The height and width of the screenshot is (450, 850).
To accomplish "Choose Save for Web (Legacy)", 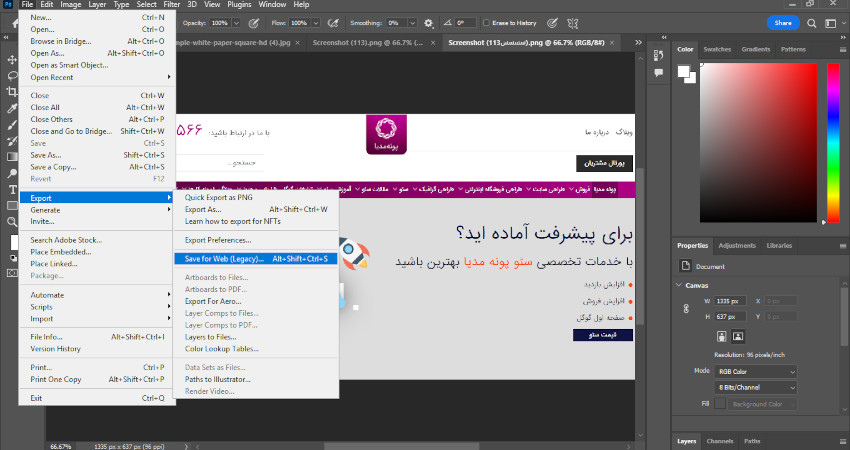I will point(256,259).
